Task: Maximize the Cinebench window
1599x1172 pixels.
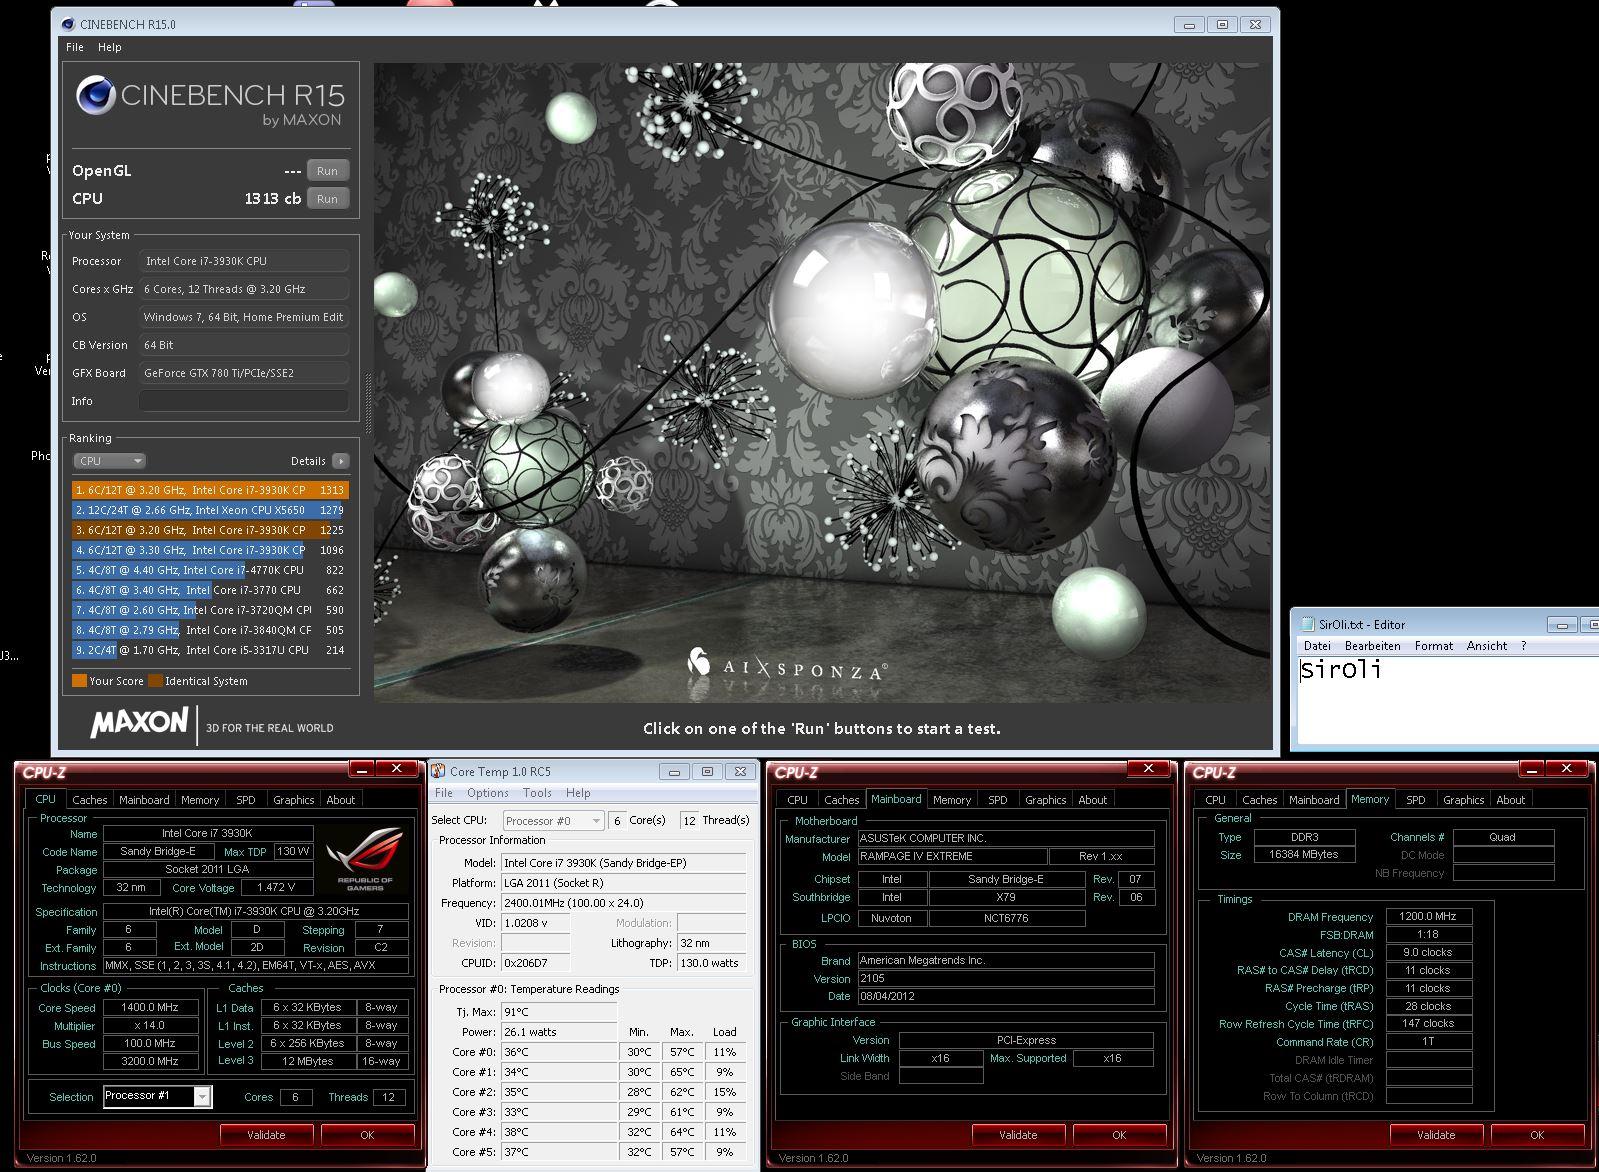Action: pos(1222,24)
